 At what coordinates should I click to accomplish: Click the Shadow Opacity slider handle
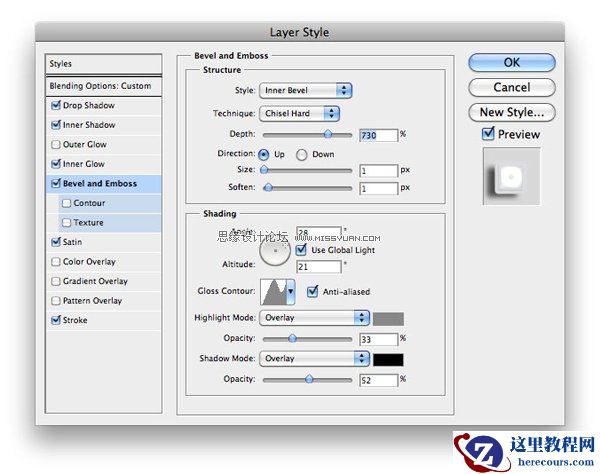pos(309,379)
